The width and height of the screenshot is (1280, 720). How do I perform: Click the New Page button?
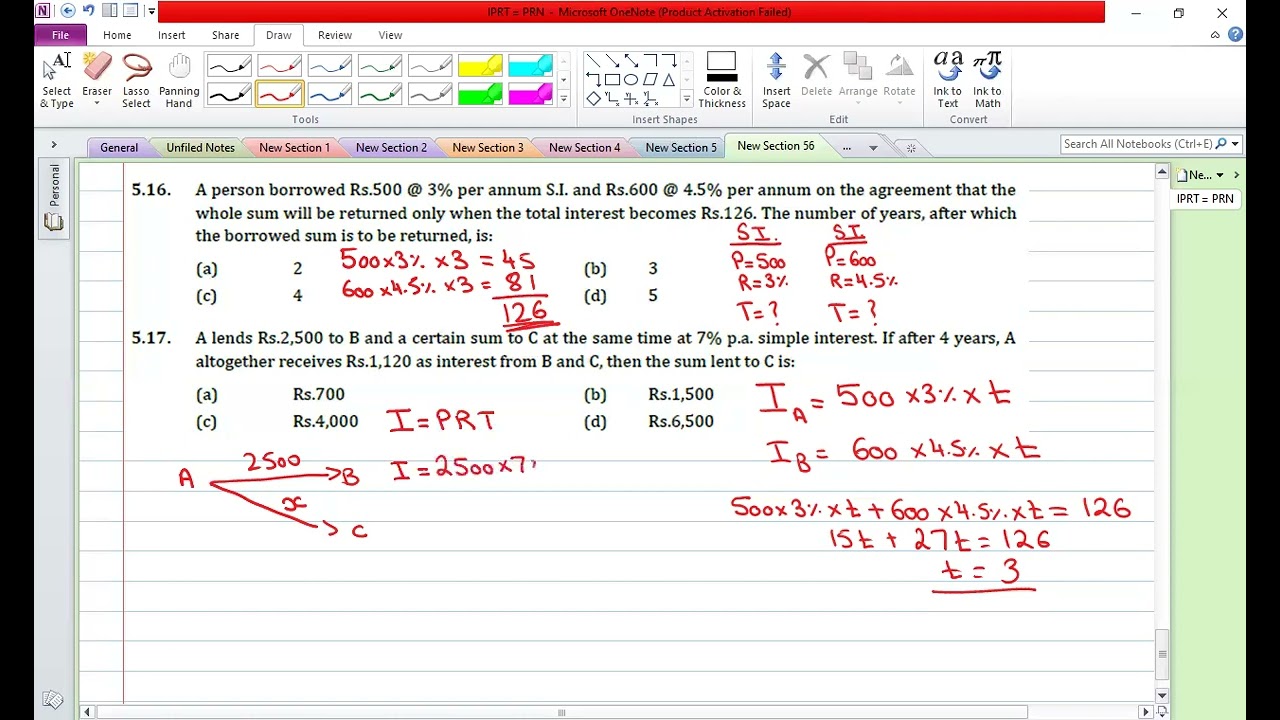tap(1194, 175)
